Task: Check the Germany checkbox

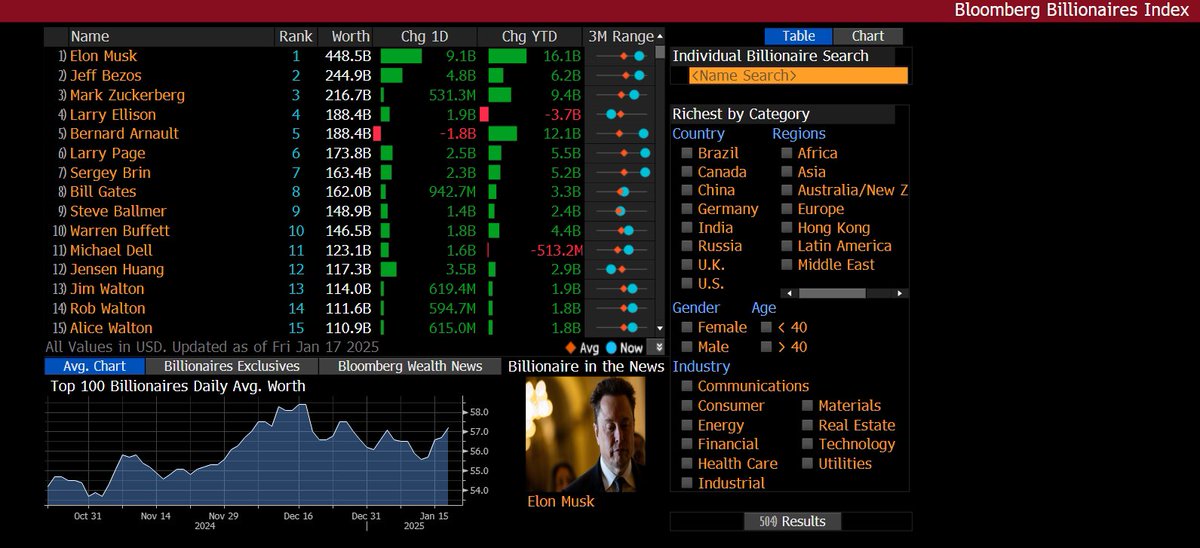Action: (x=687, y=209)
